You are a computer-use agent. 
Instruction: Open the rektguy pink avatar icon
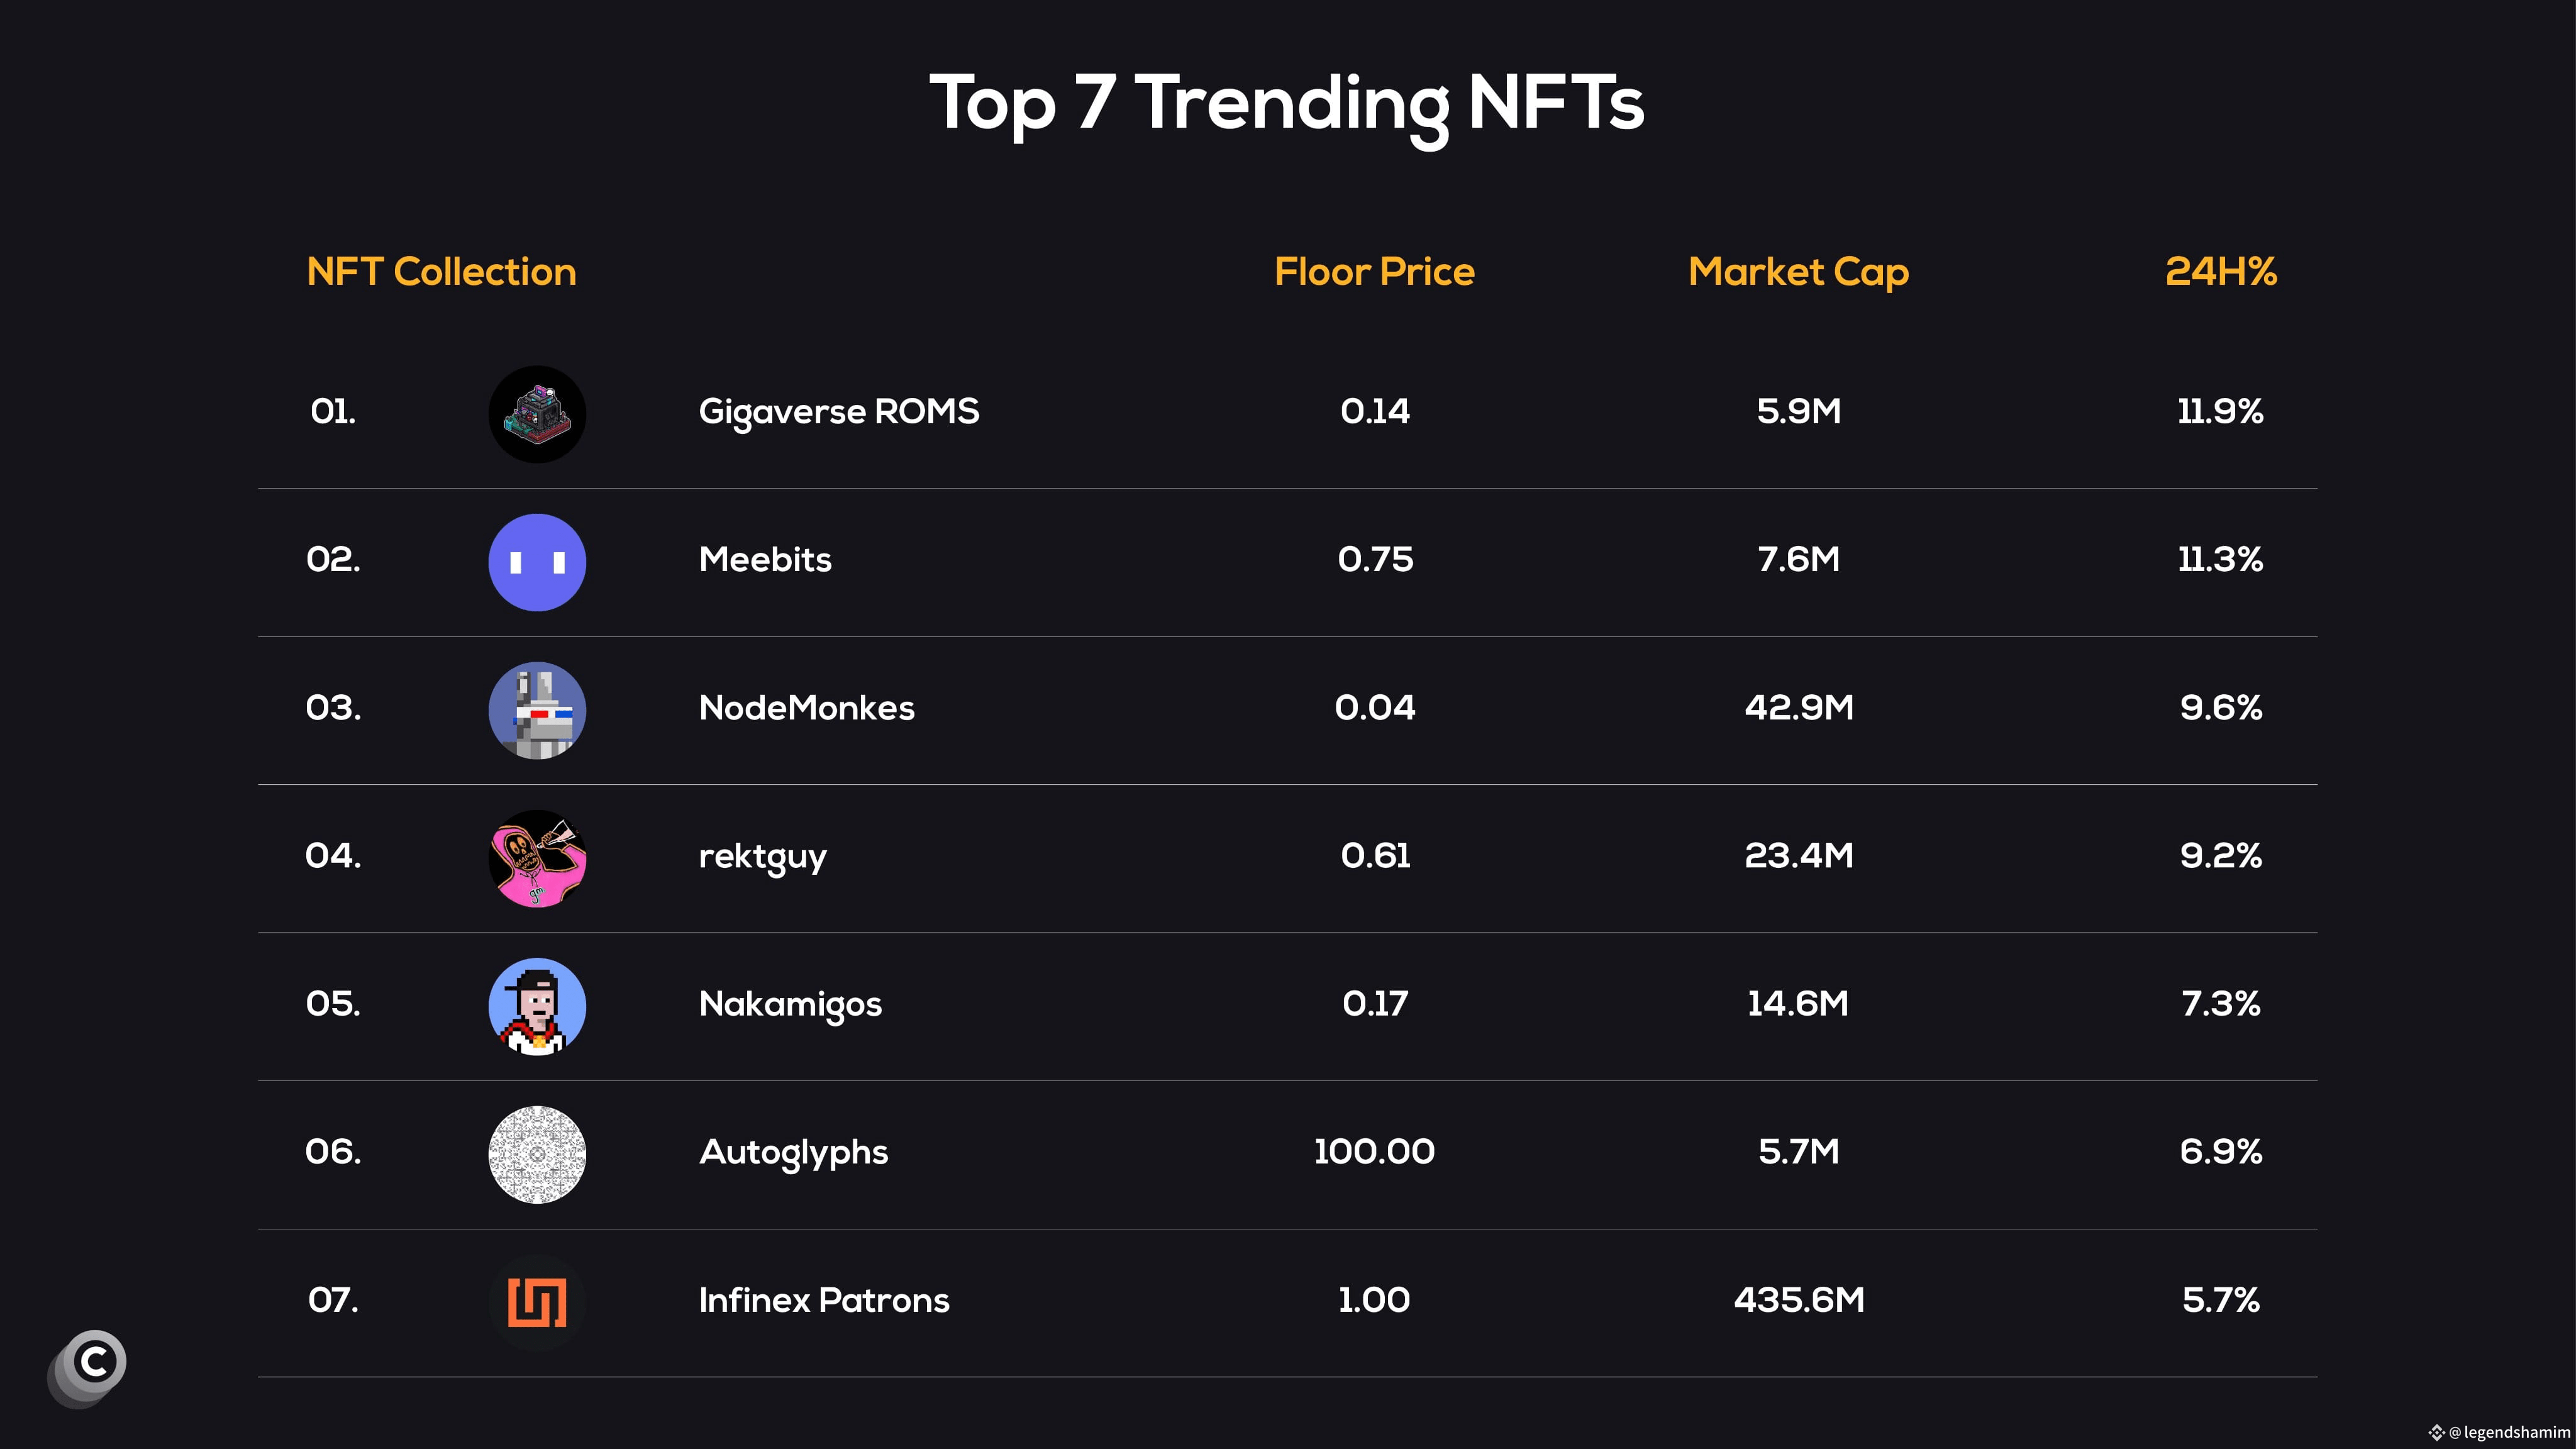pos(537,858)
